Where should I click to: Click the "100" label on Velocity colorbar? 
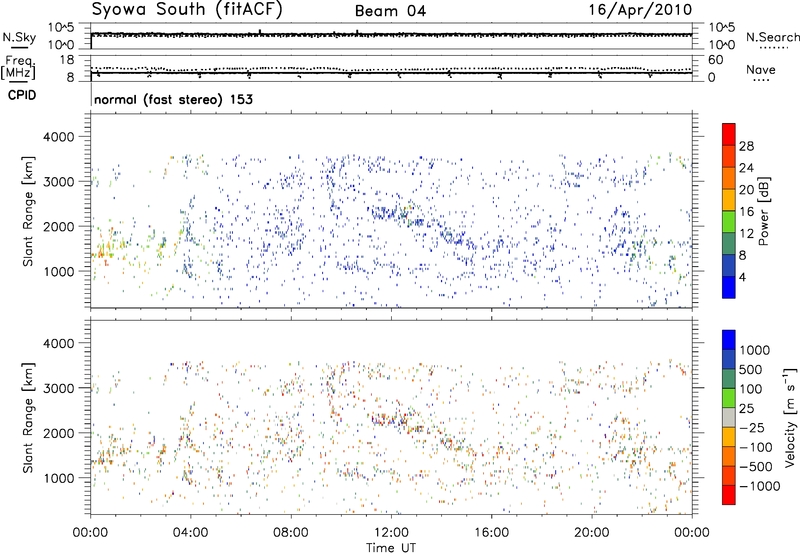pyautogui.click(x=751, y=389)
